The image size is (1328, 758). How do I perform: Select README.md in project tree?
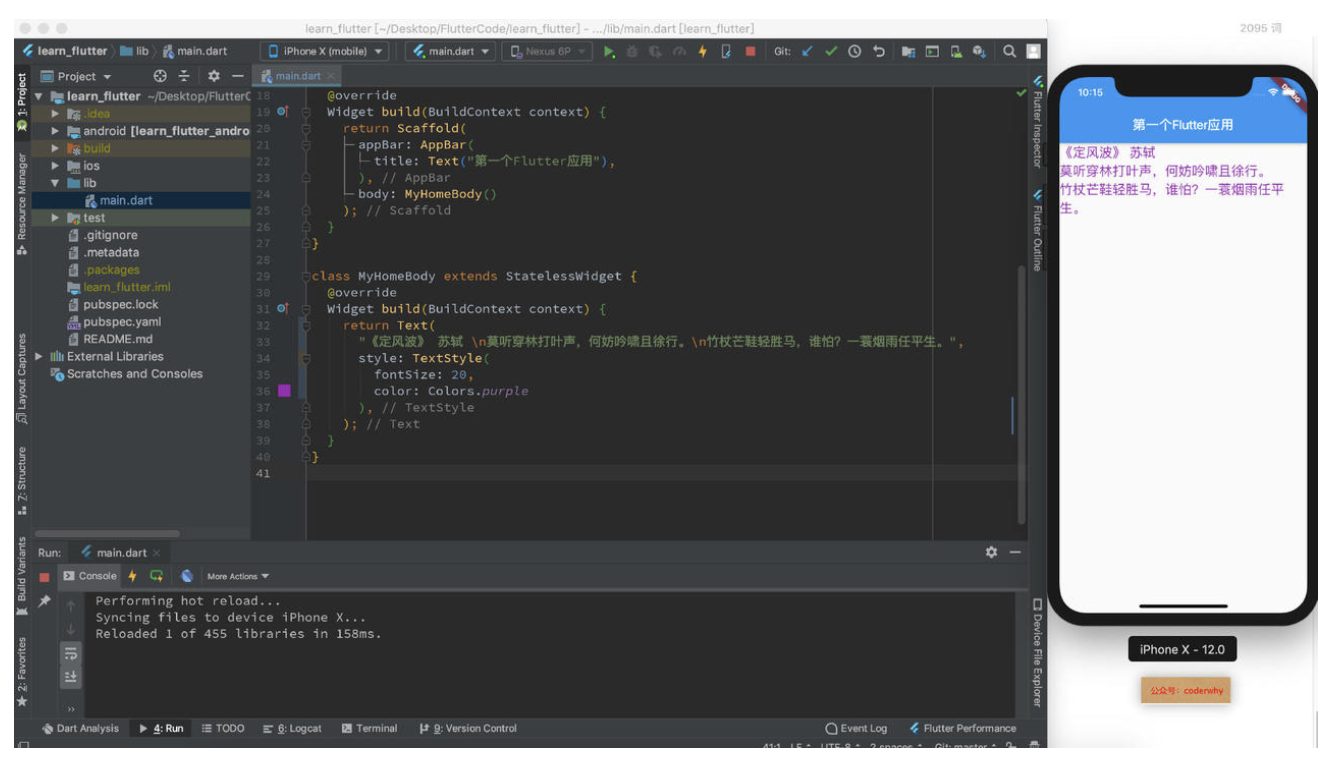[110, 339]
